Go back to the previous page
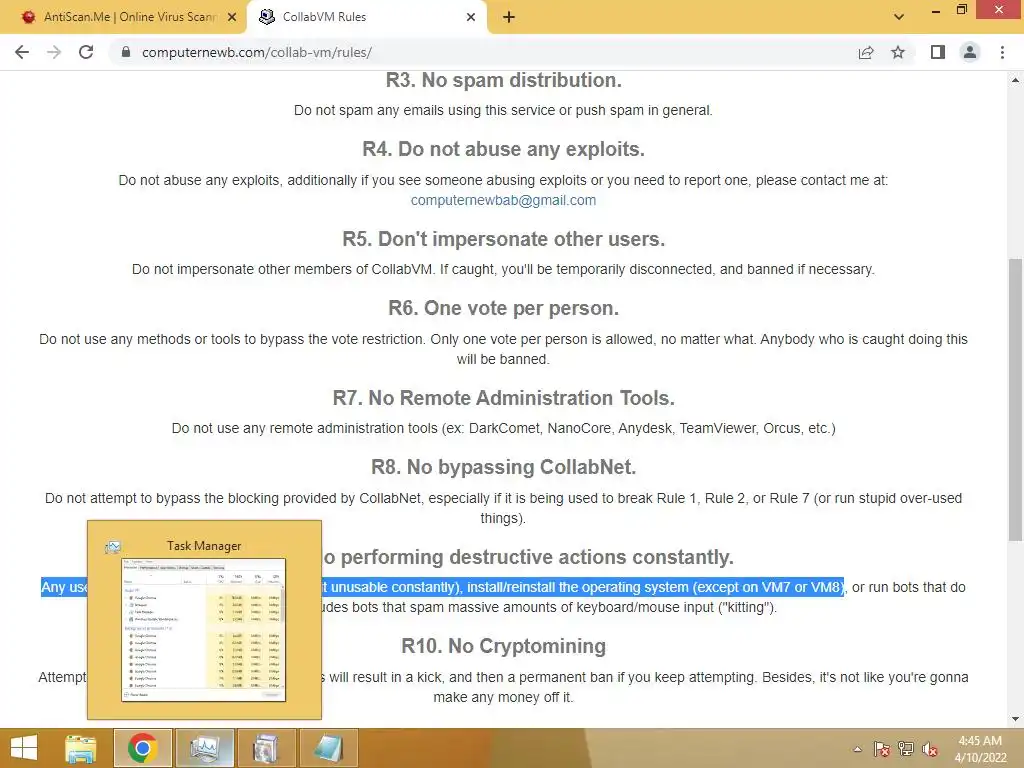 pyautogui.click(x=22, y=52)
